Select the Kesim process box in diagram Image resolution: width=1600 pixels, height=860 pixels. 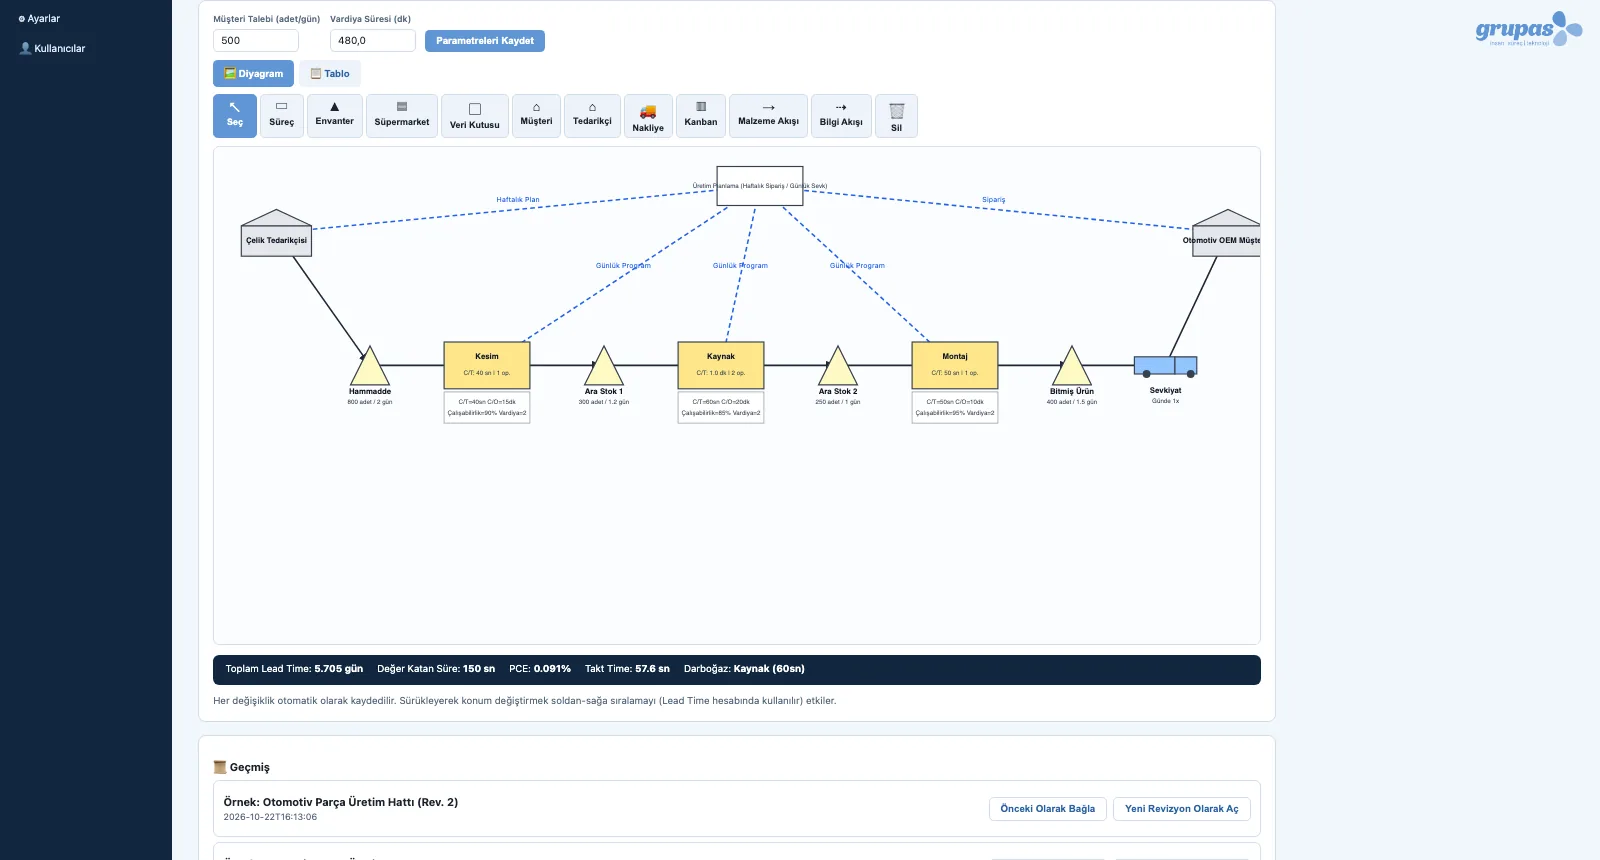(x=487, y=365)
